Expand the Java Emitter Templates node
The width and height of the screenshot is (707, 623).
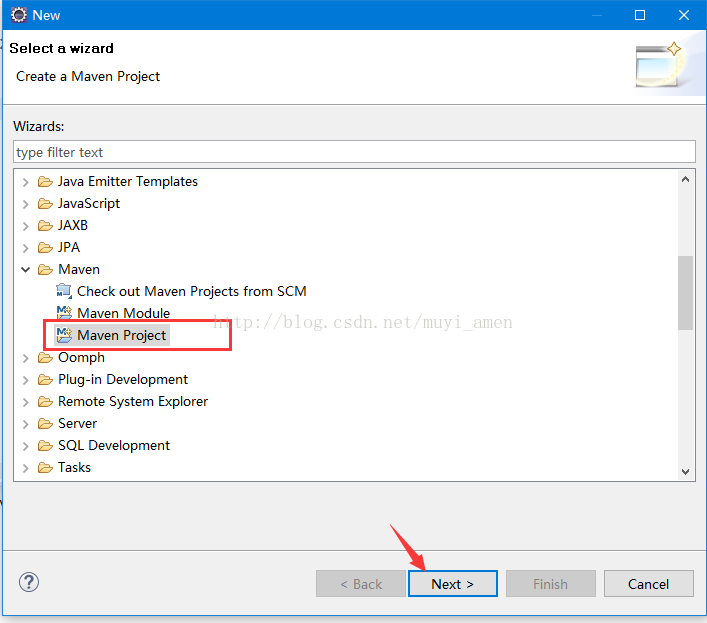[26, 181]
